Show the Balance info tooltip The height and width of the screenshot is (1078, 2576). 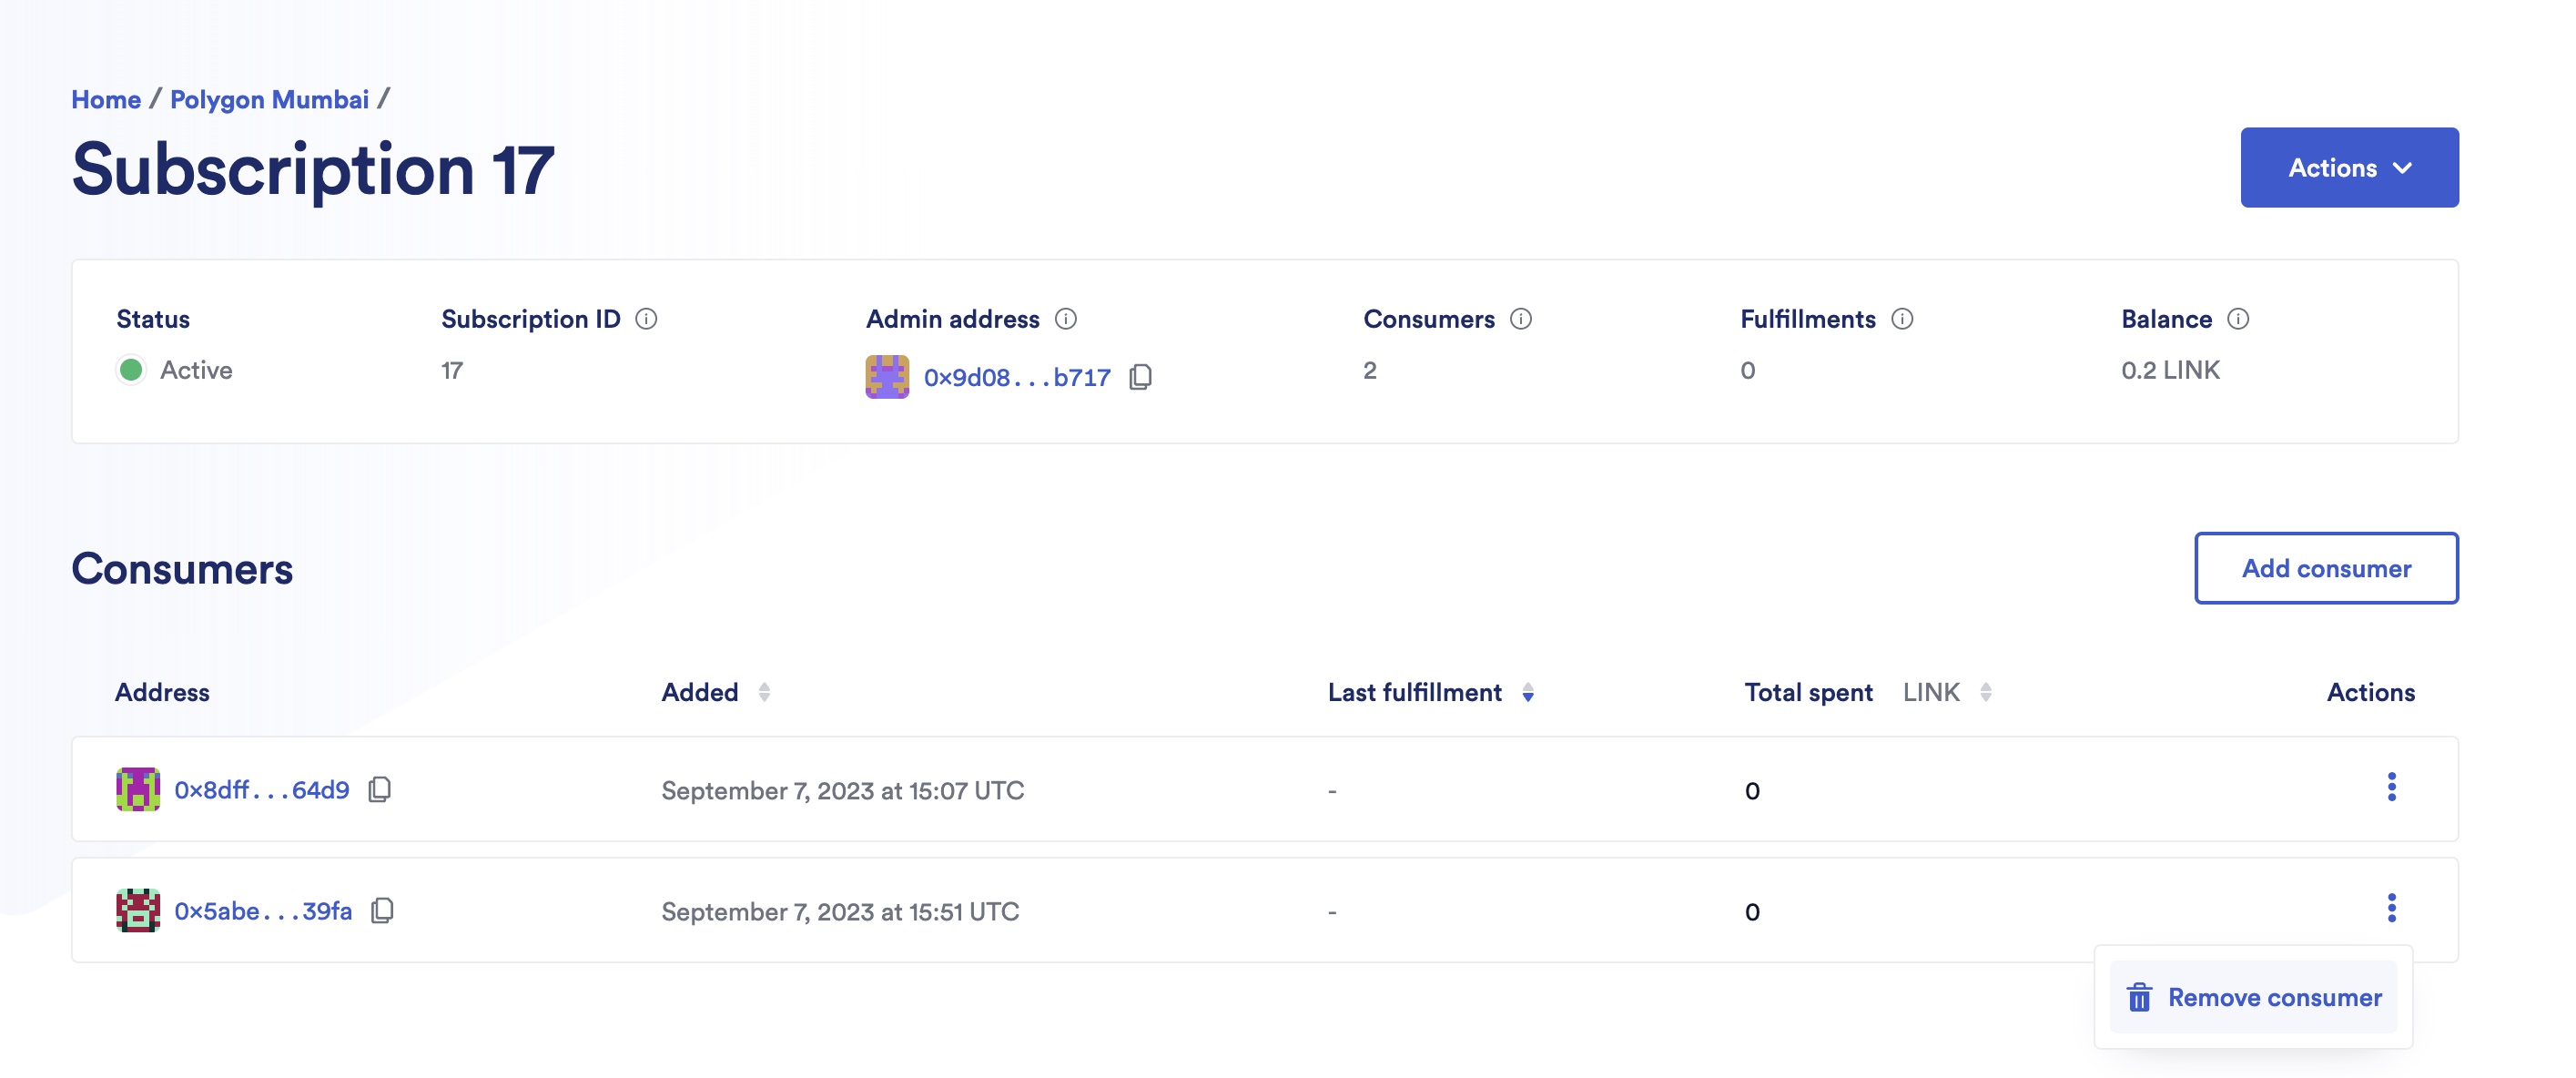[x=2240, y=319]
